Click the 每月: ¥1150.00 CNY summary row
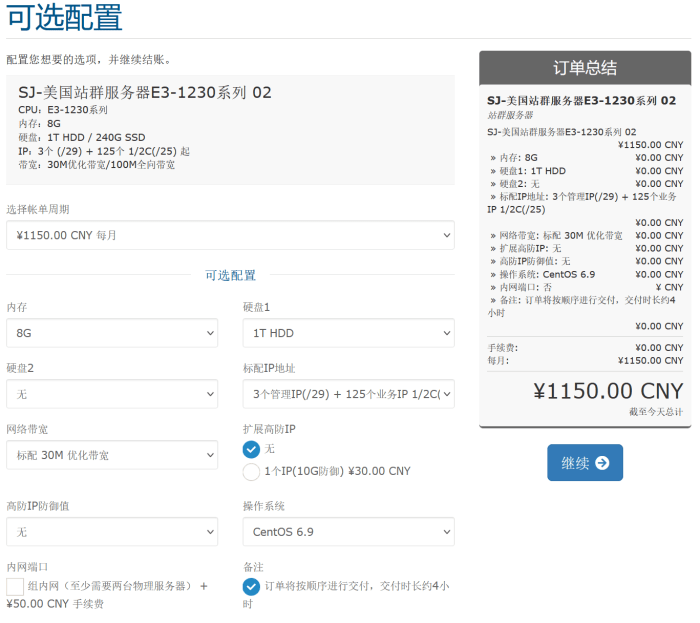 585,361
